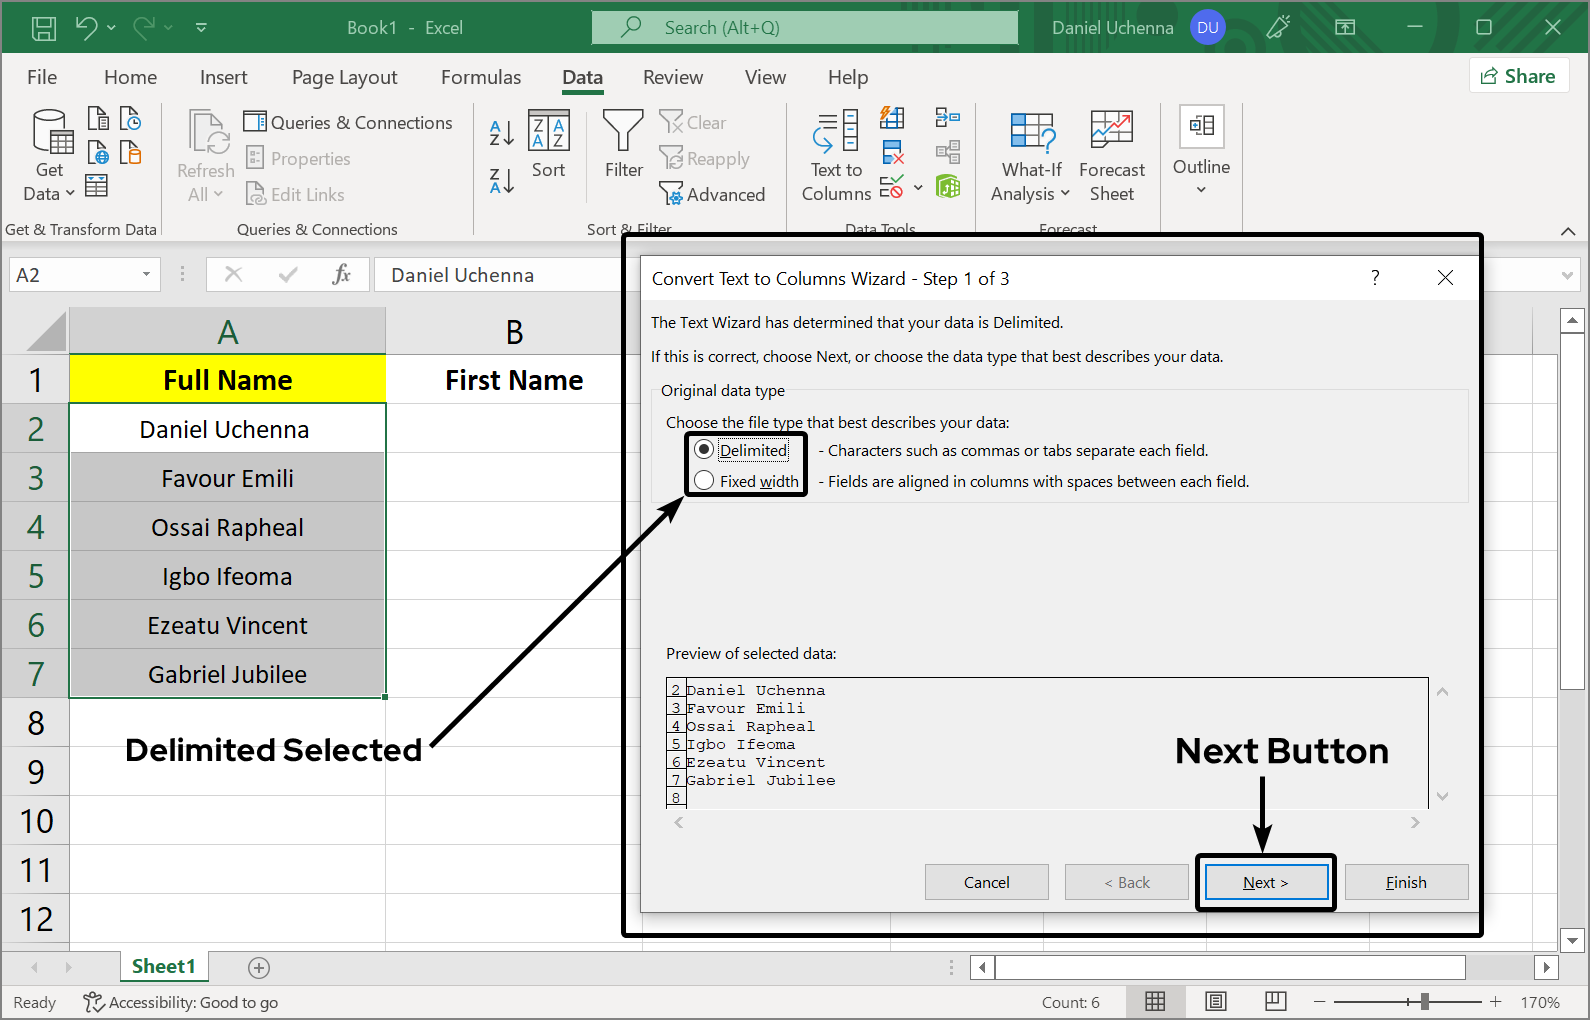Click the Next button in wizard

pyautogui.click(x=1266, y=882)
